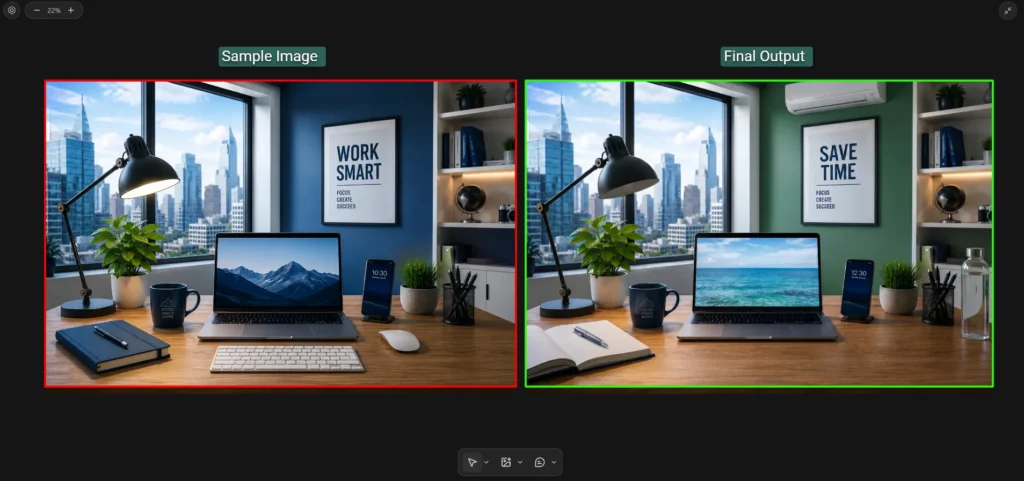Open the pointer tool options chevron
The height and width of the screenshot is (481, 1024).
tap(487, 462)
